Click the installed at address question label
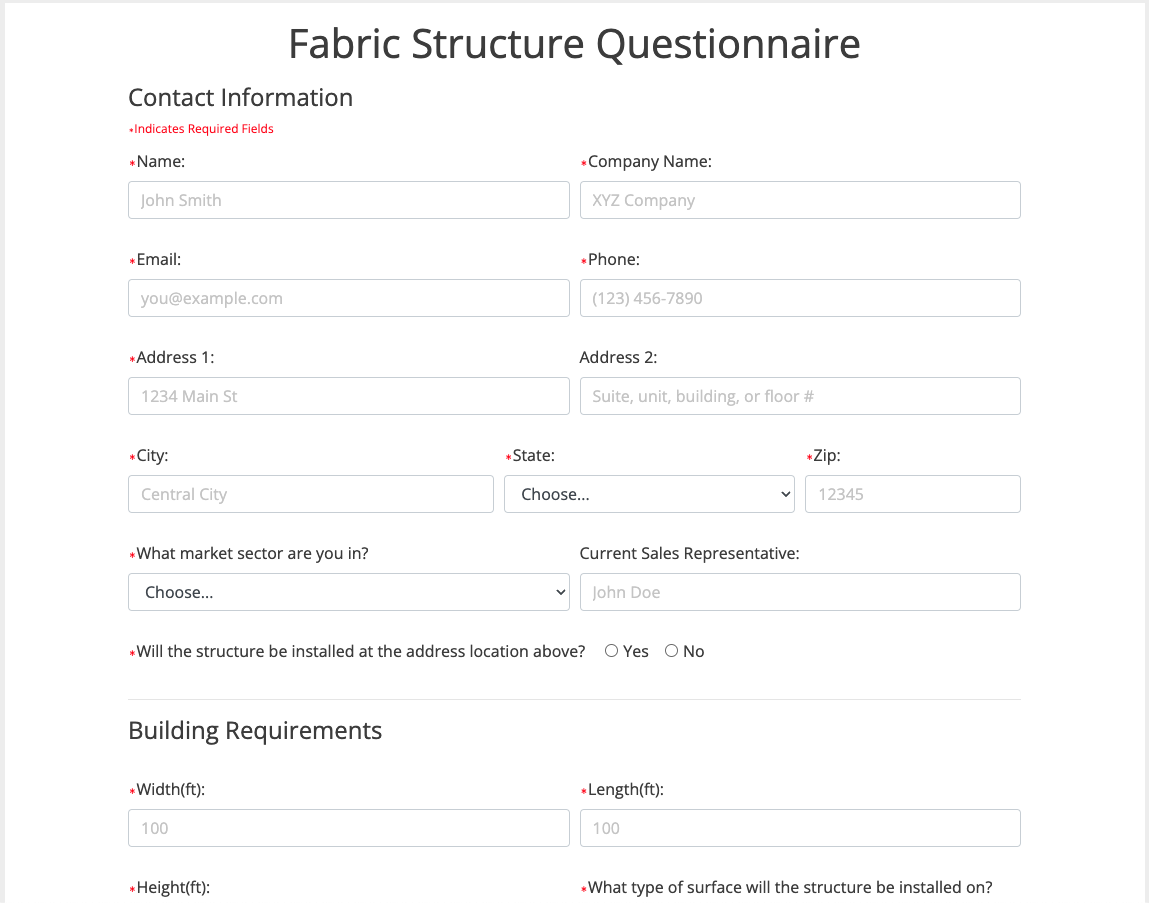This screenshot has width=1149, height=903. pos(360,652)
